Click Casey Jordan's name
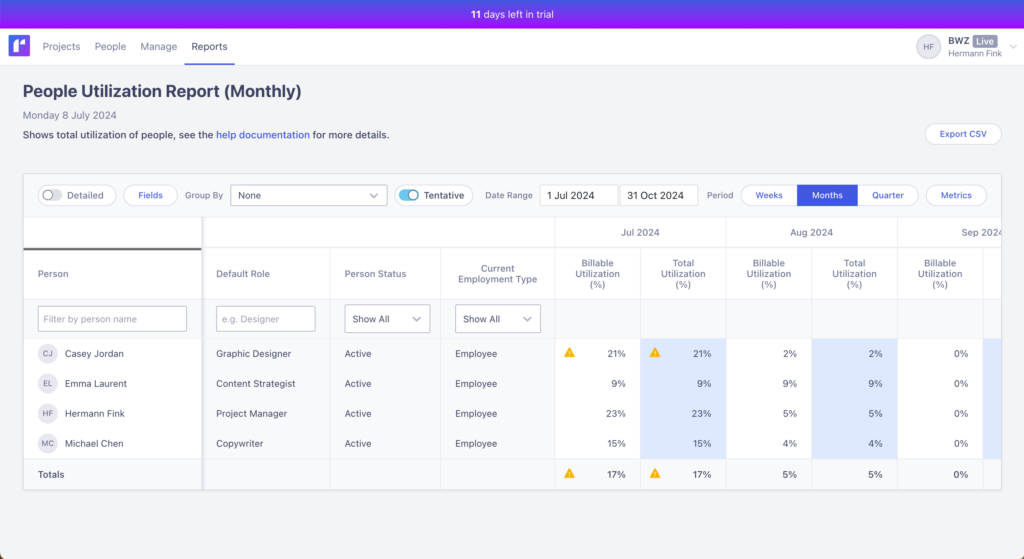 tap(94, 353)
